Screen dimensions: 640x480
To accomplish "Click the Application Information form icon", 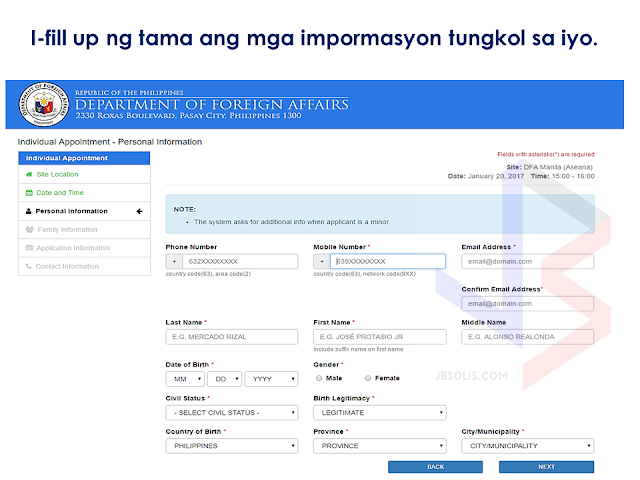I will click(x=29, y=248).
